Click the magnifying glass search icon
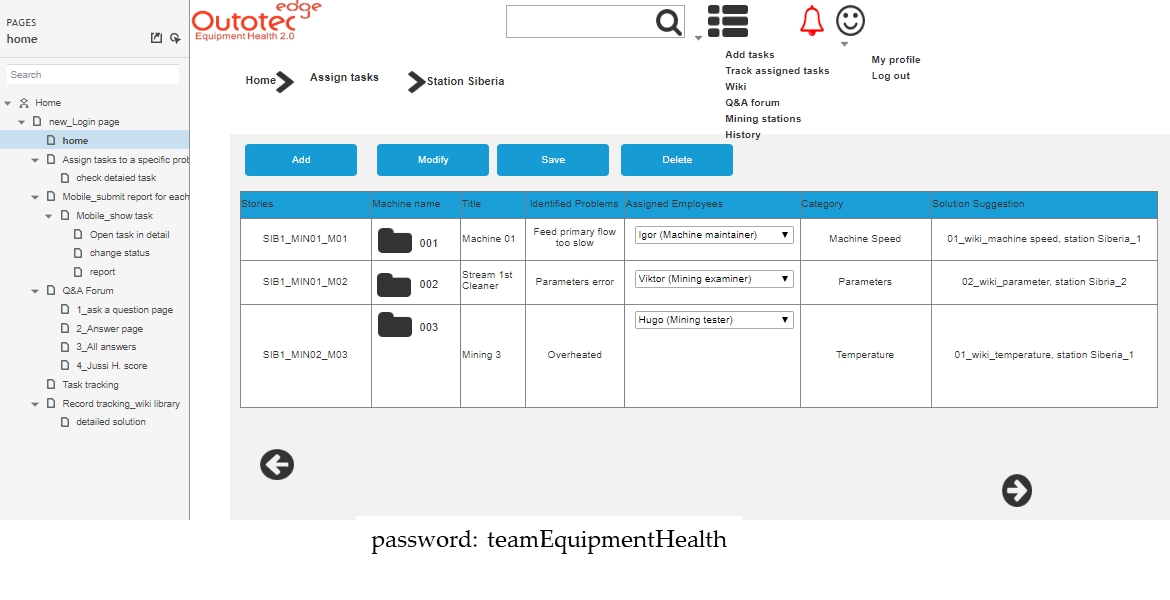The image size is (1170, 600). point(669,22)
